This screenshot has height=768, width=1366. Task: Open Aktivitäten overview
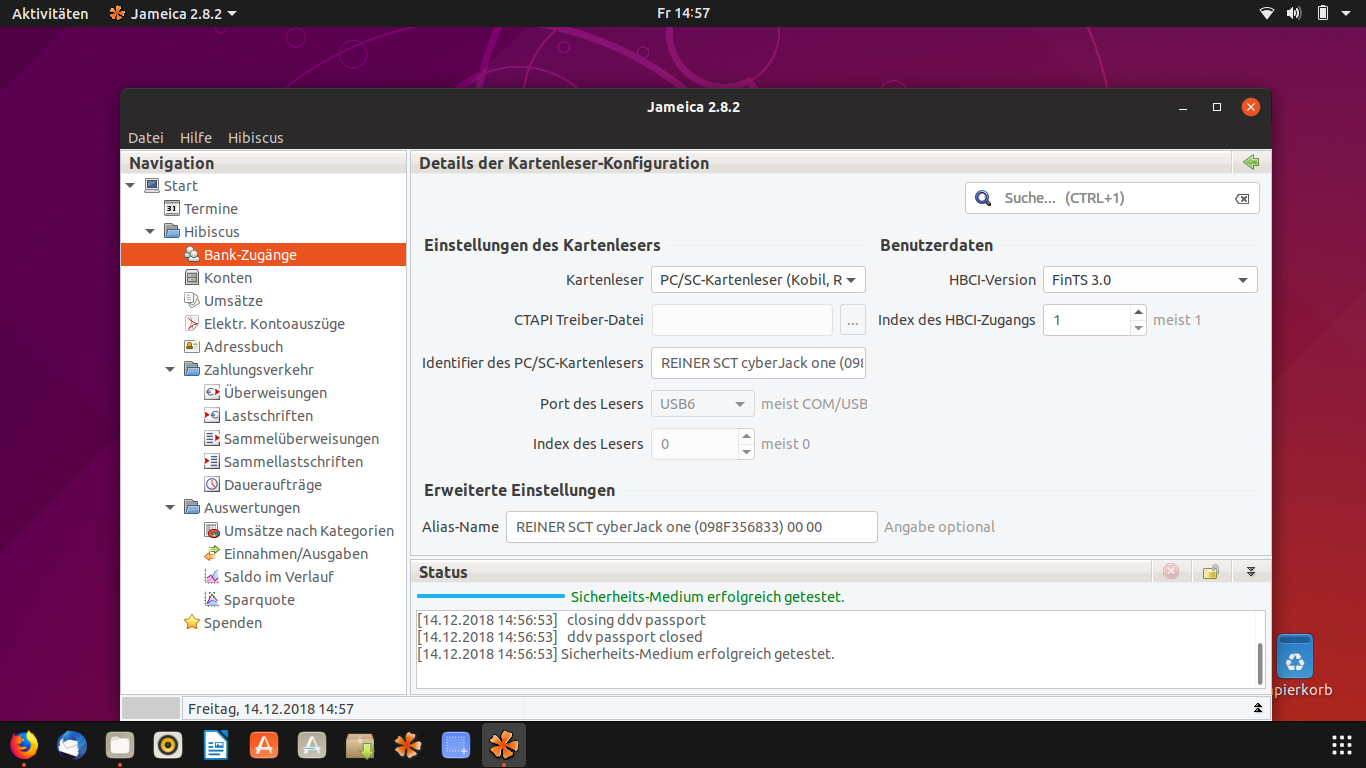tap(50, 13)
